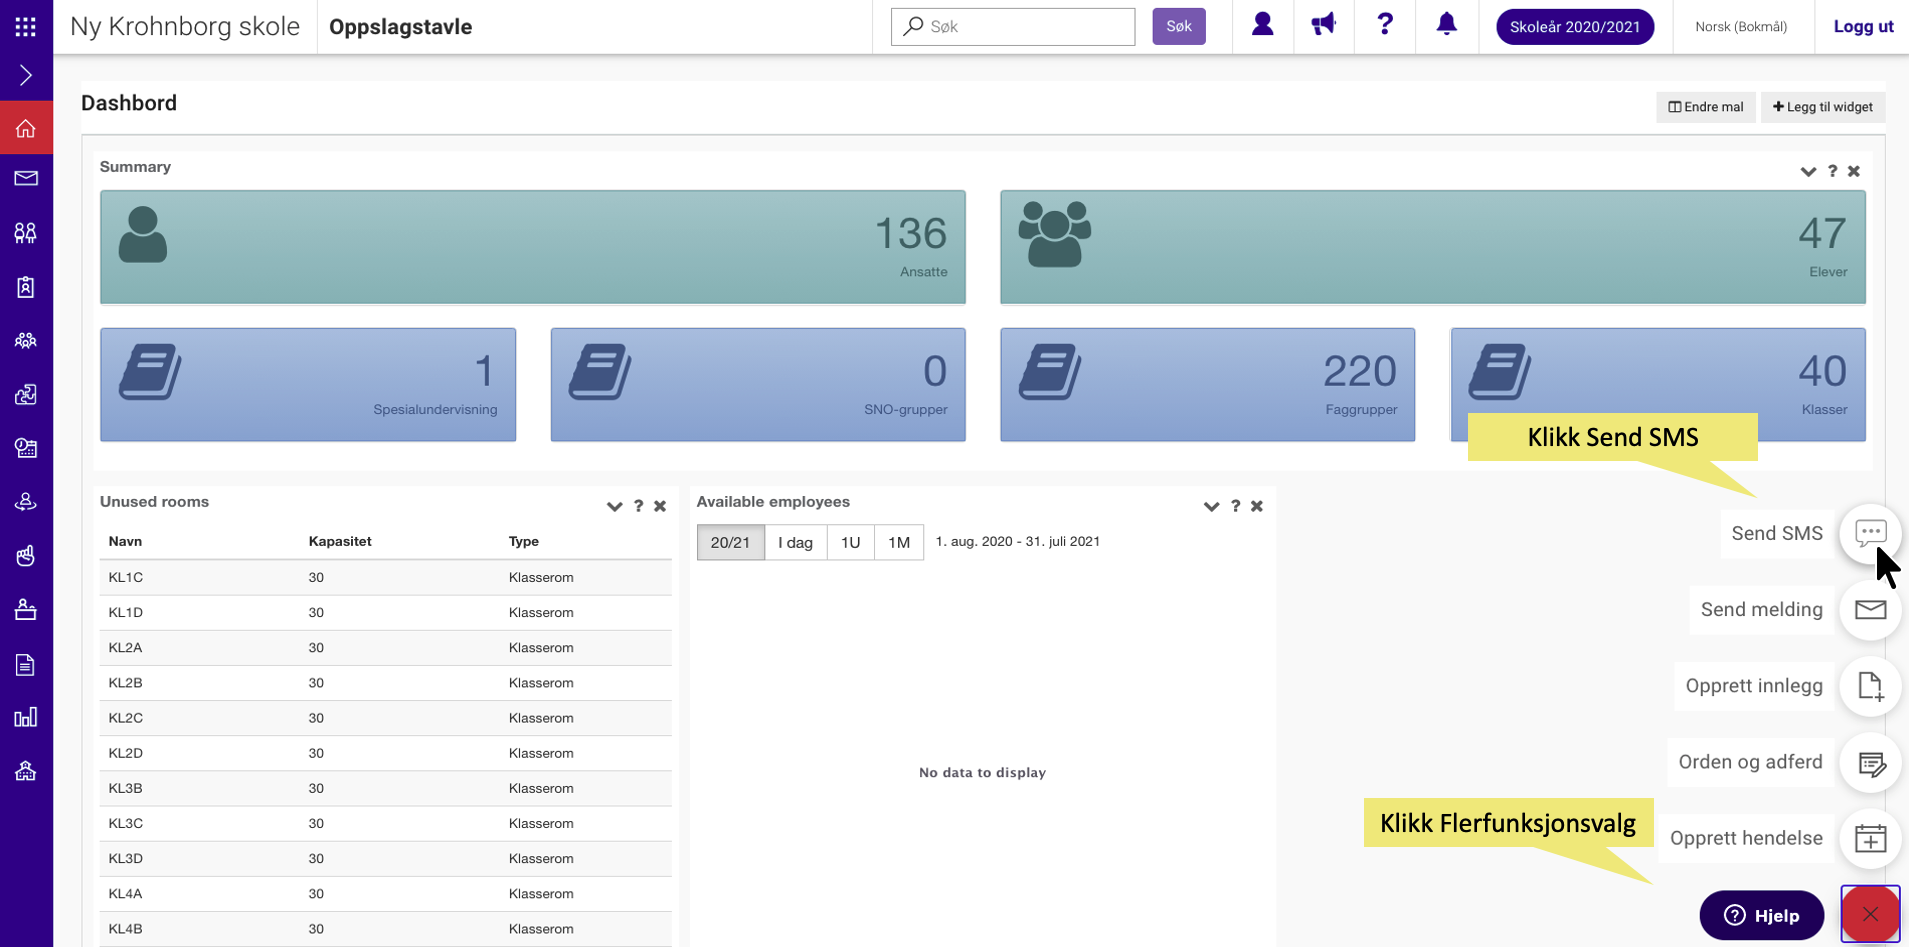Close the Unused rooms widget

(x=660, y=506)
